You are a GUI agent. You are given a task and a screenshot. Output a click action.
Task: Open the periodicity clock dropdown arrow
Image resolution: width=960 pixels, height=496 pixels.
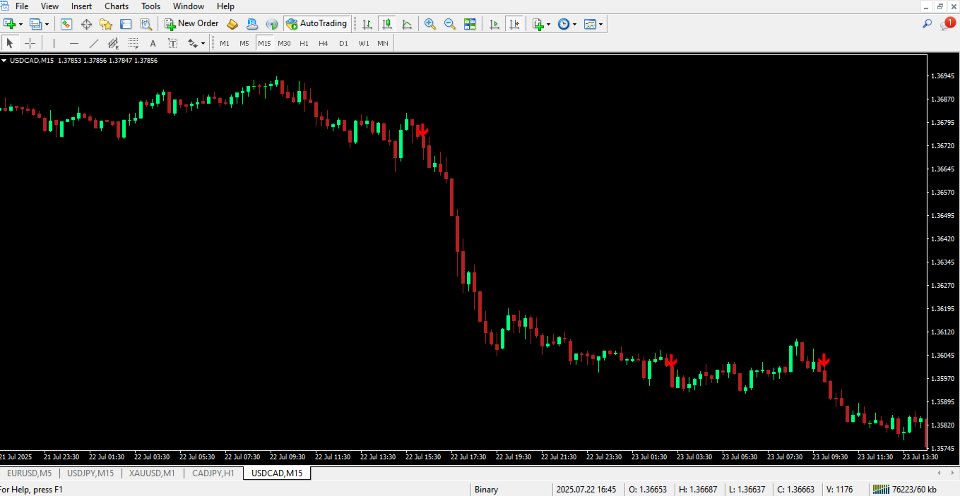pyautogui.click(x=574, y=24)
